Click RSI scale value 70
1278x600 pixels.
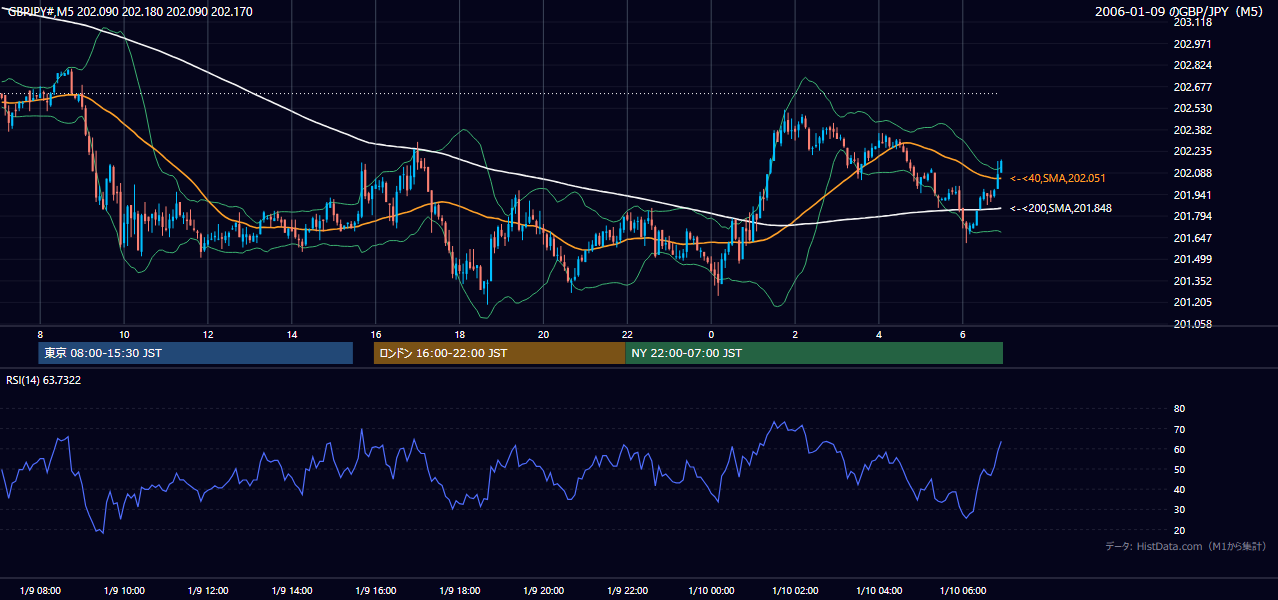pyautogui.click(x=1179, y=429)
